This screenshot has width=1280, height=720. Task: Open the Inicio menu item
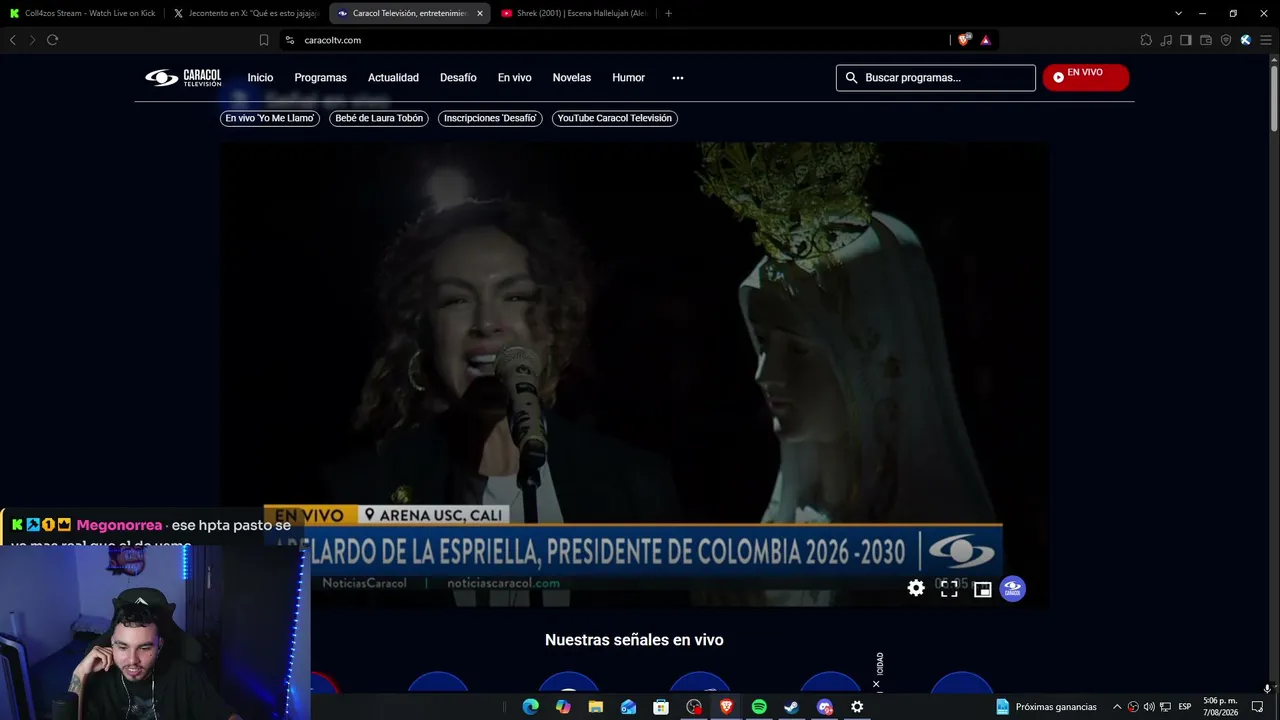click(260, 78)
